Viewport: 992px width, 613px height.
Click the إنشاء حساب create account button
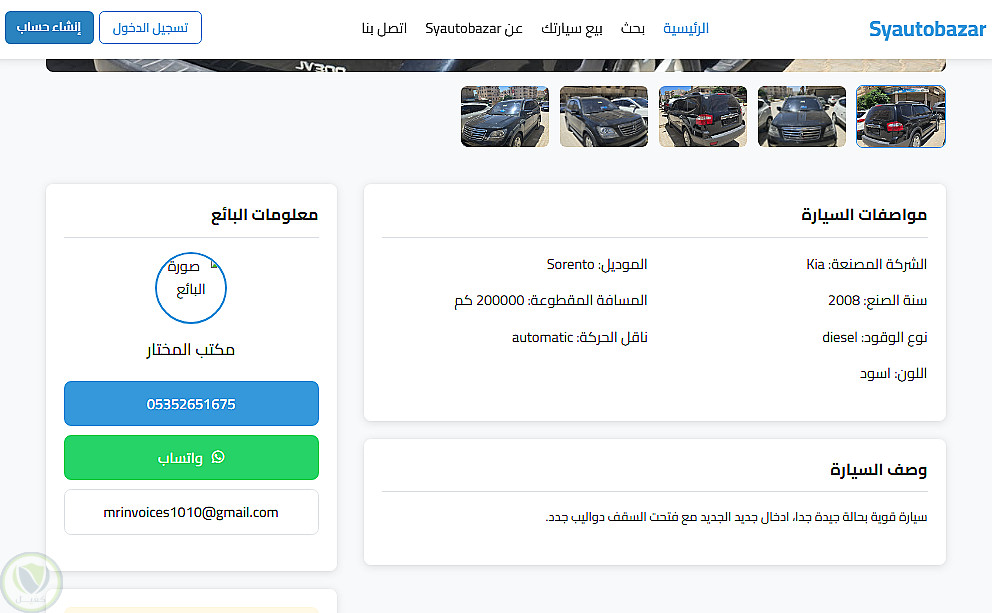[x=49, y=27]
